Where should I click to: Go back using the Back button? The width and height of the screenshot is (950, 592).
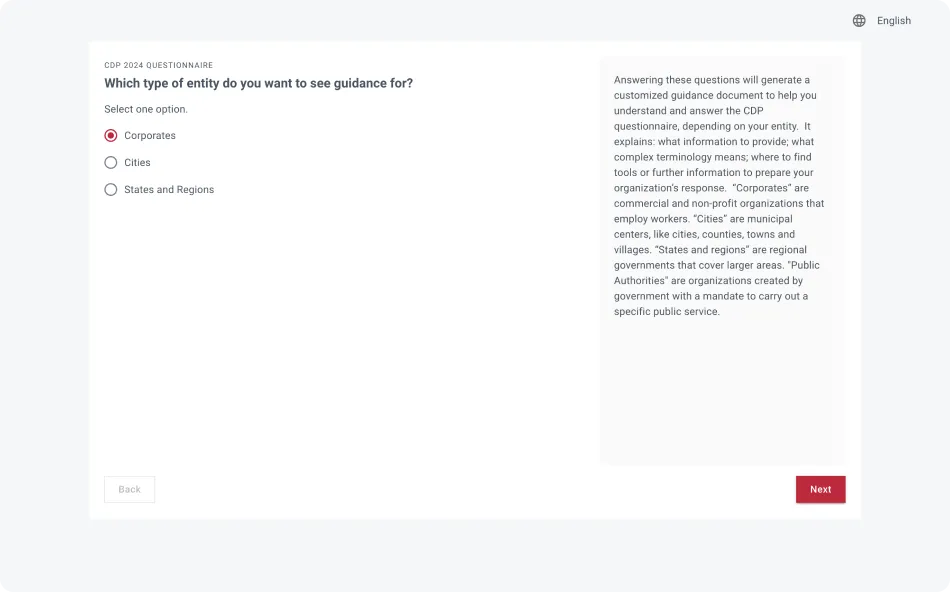click(129, 489)
